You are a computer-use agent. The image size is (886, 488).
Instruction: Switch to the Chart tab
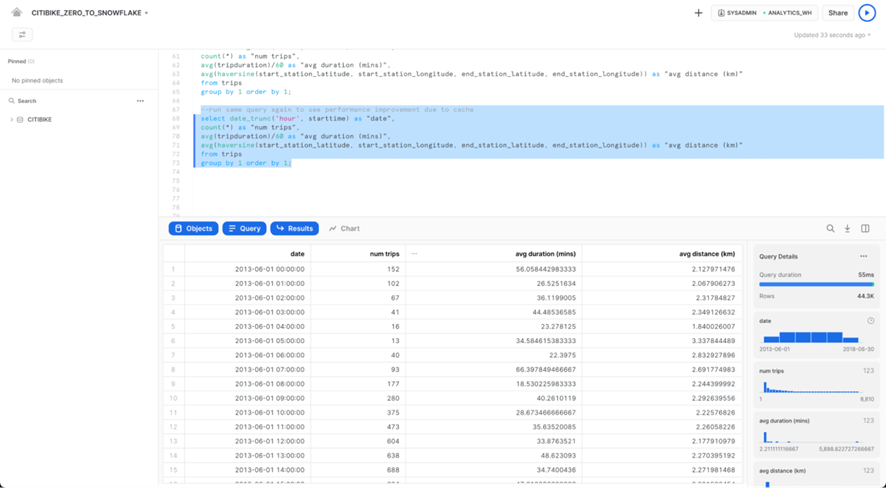(344, 229)
